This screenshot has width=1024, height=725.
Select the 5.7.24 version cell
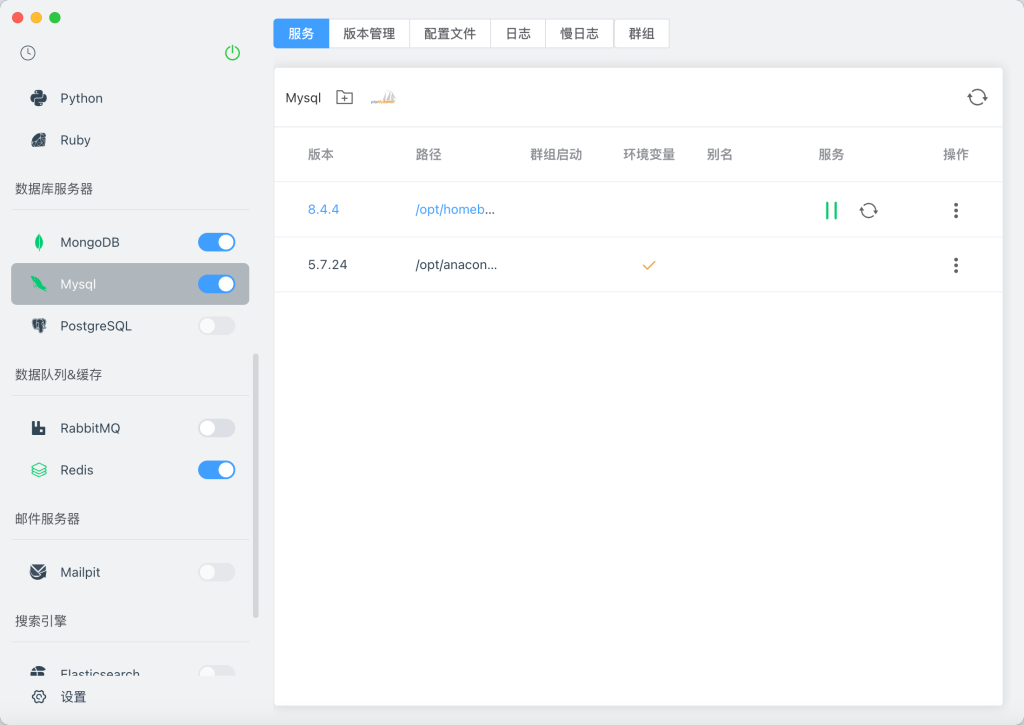click(x=327, y=265)
